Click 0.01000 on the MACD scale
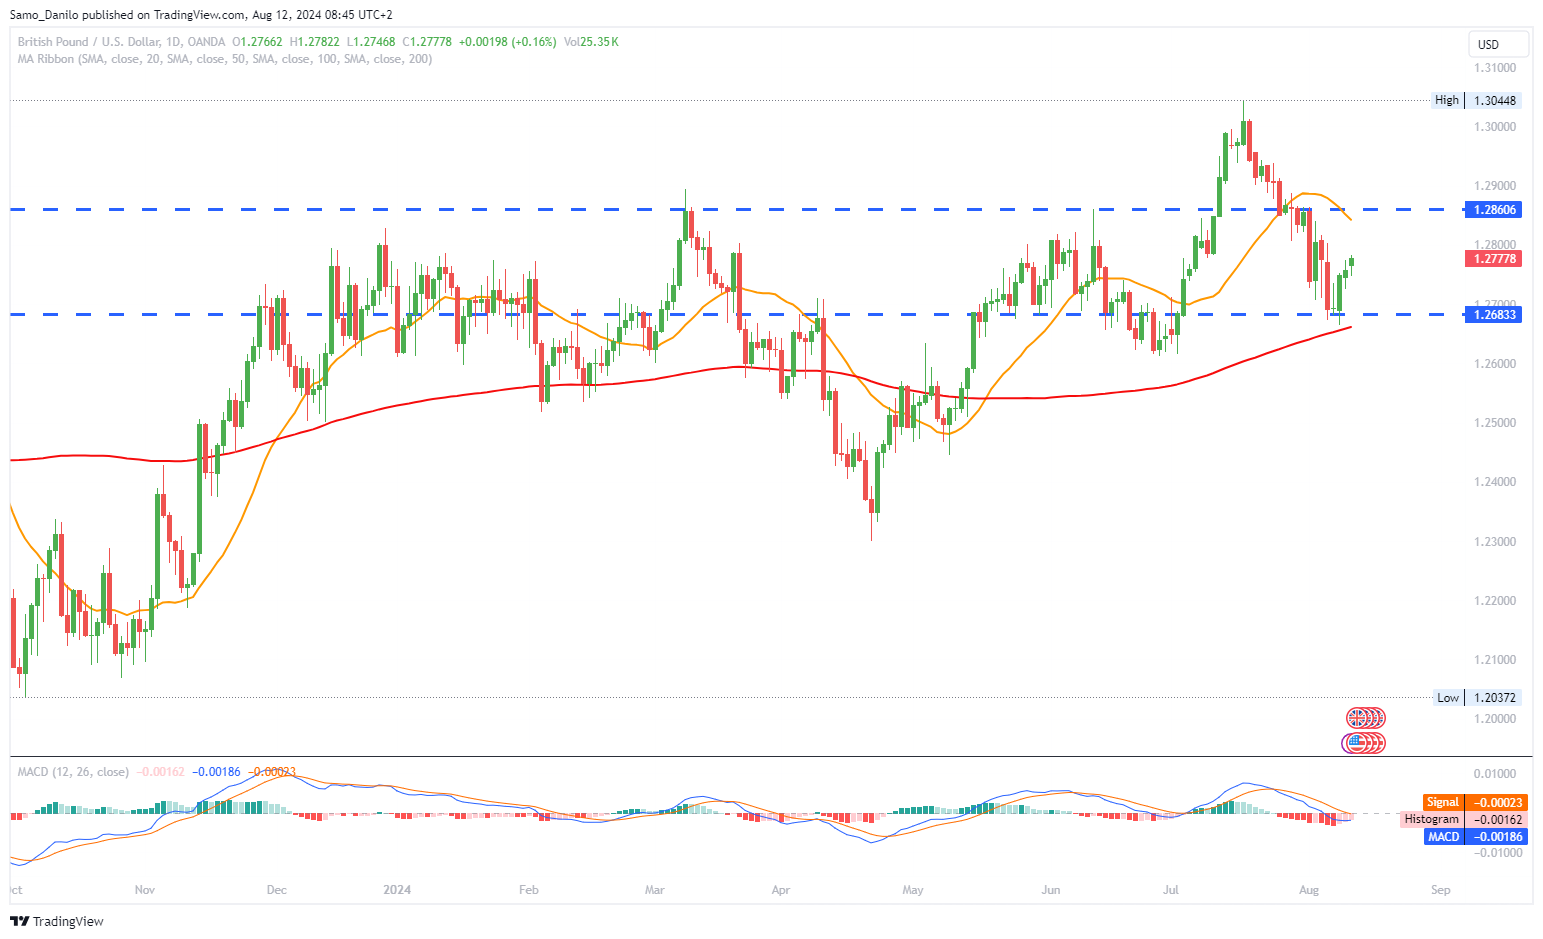 1495,774
